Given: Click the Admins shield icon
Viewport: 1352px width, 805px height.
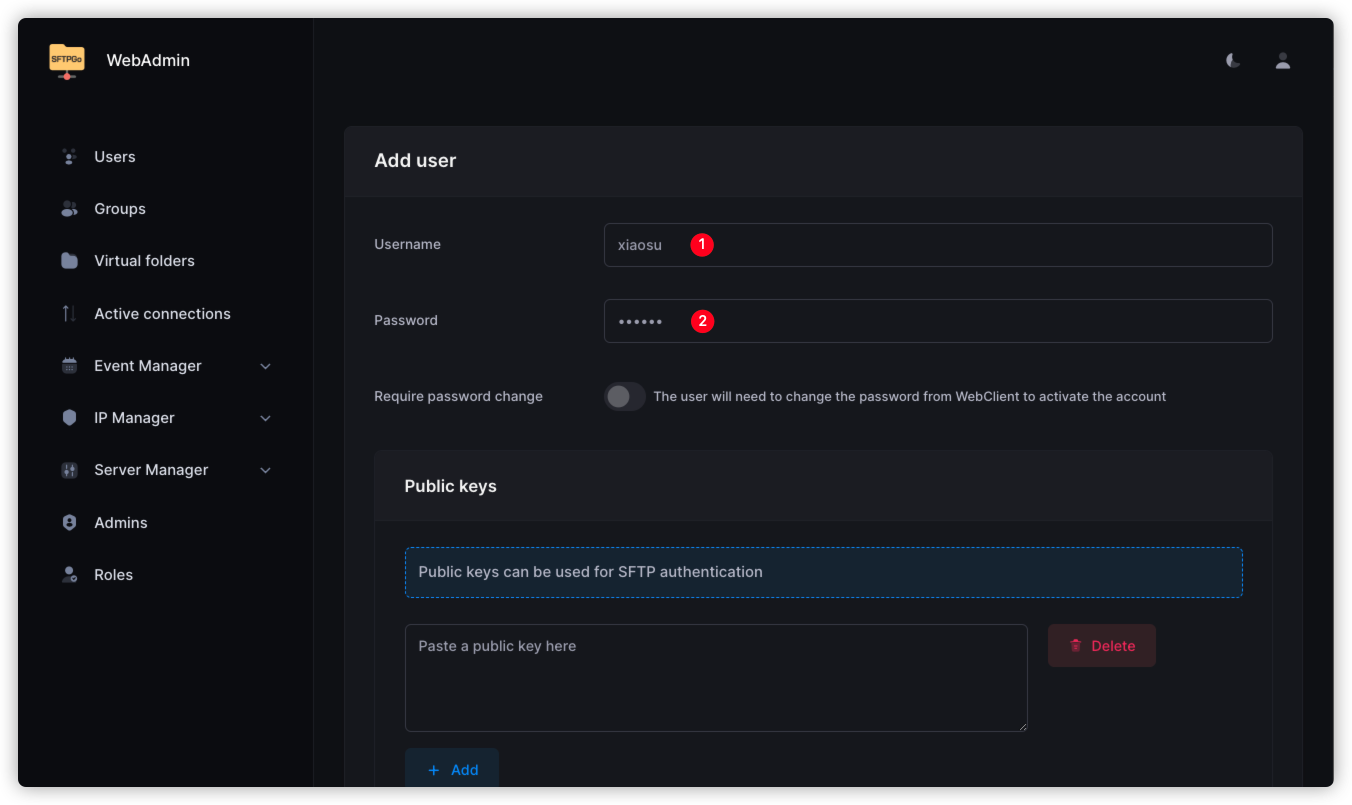Looking at the screenshot, I should 69,523.
